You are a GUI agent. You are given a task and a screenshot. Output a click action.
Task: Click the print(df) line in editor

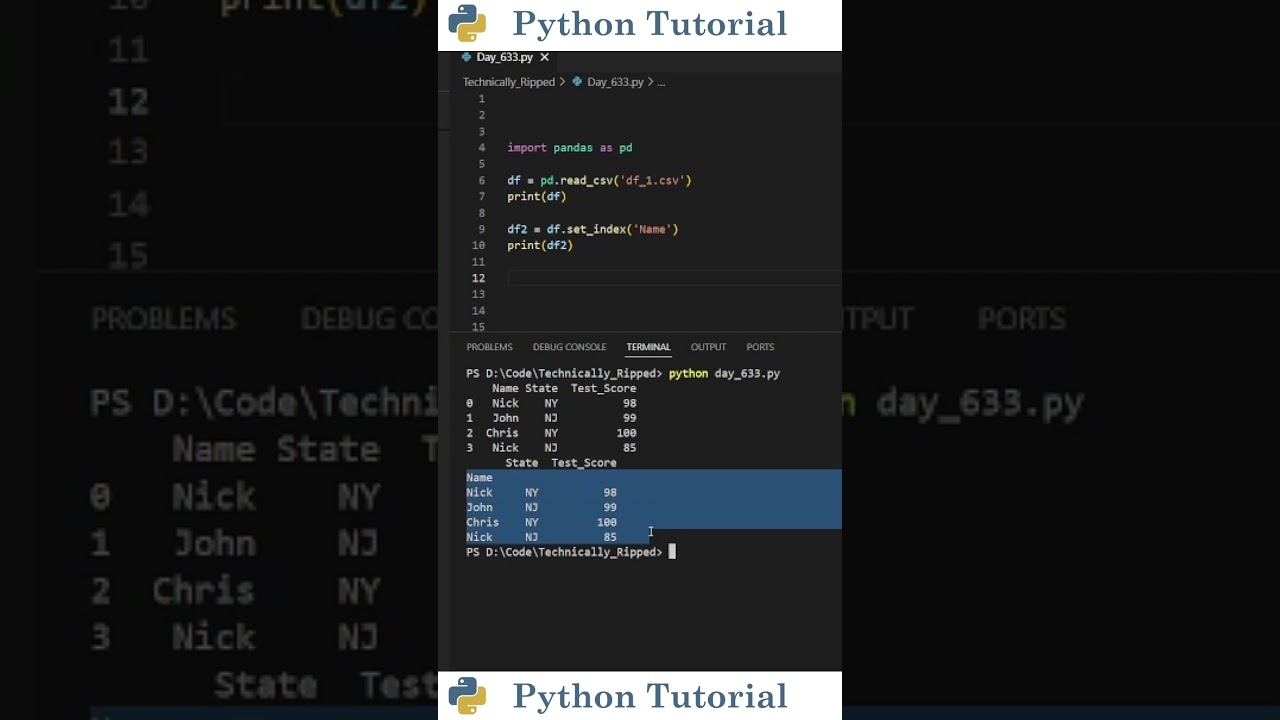tap(536, 197)
